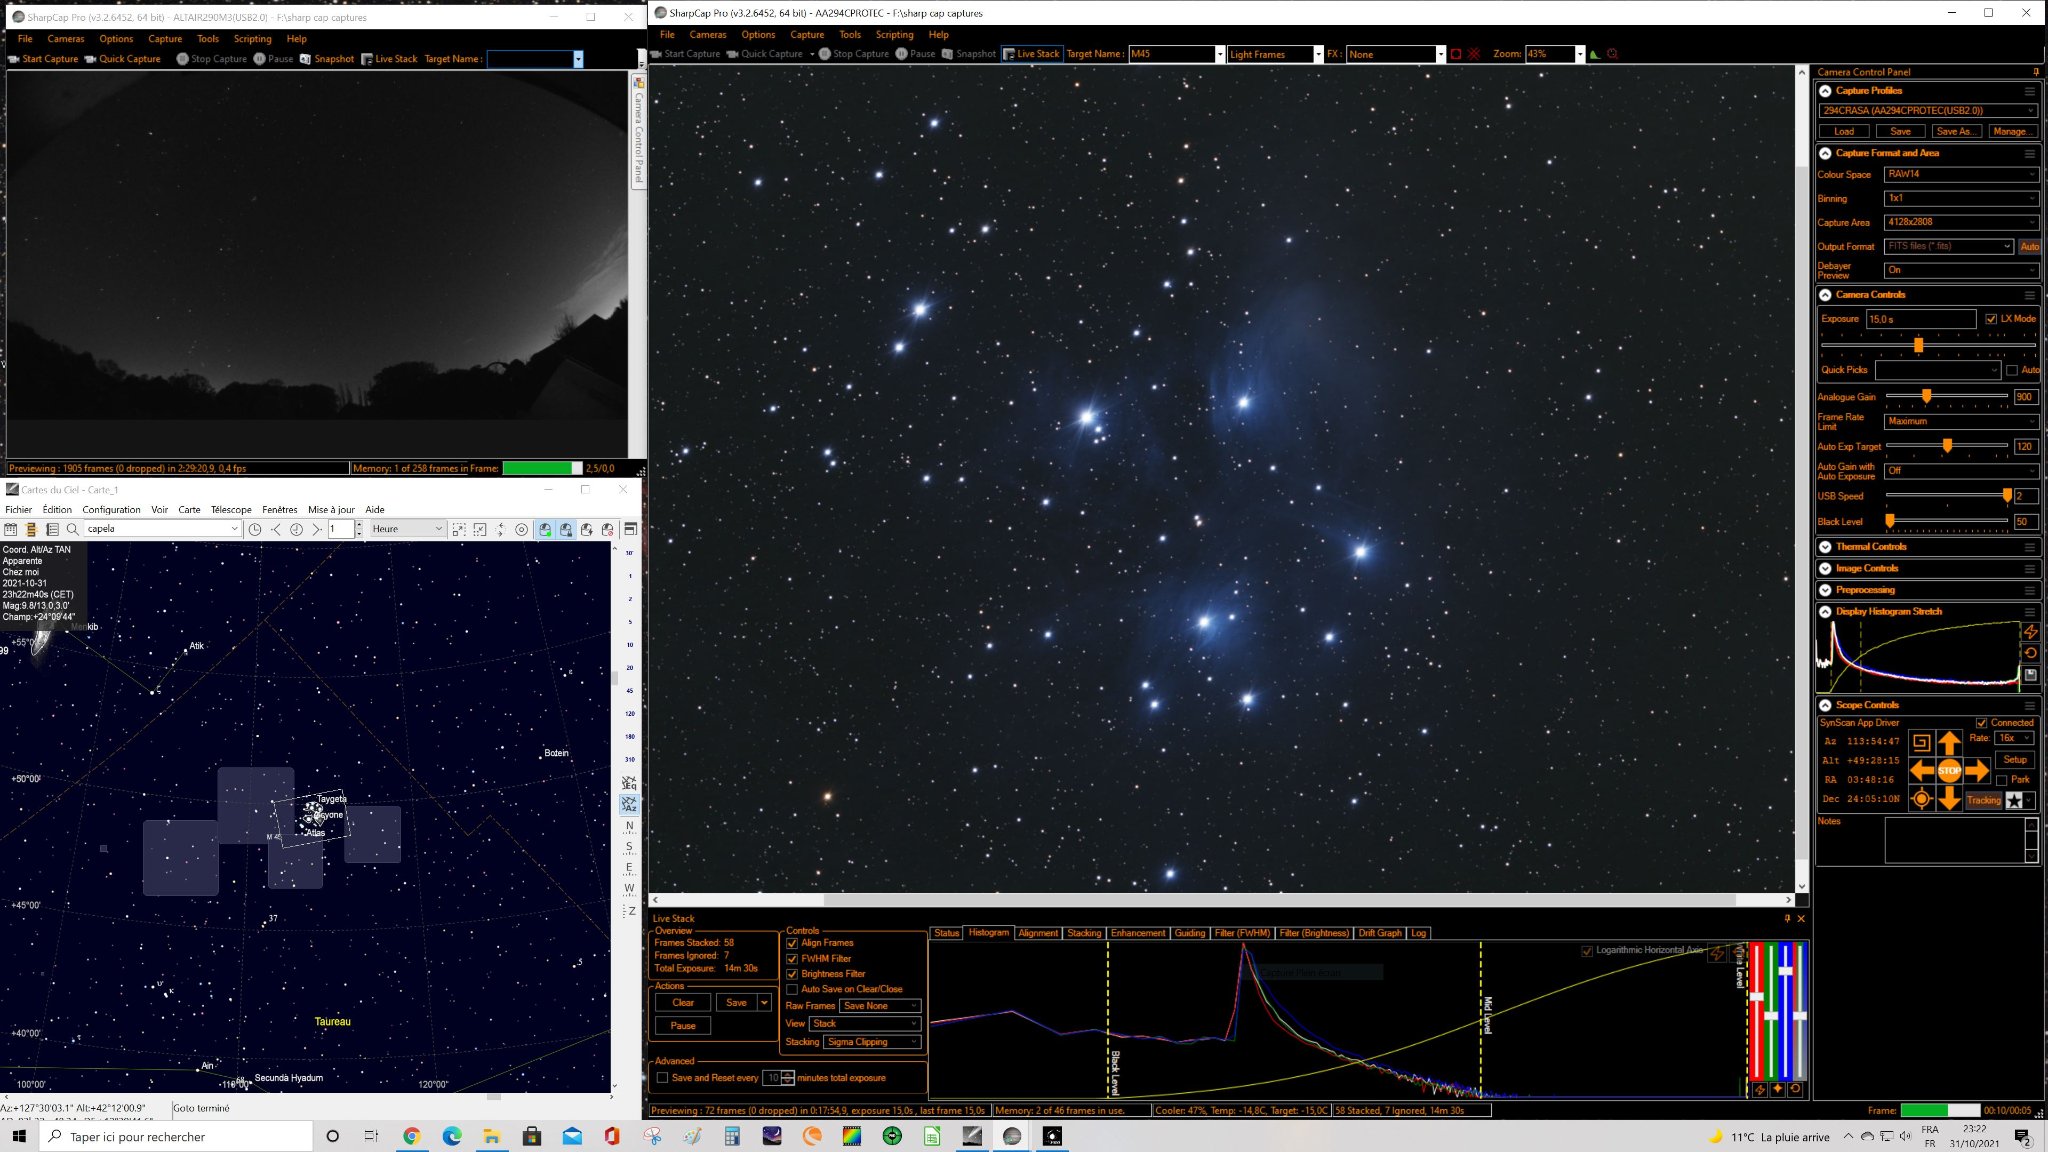Click the Az mount mode icon beside the chart
Image resolution: width=2048 pixels, height=1152 pixels.
pyautogui.click(x=629, y=804)
